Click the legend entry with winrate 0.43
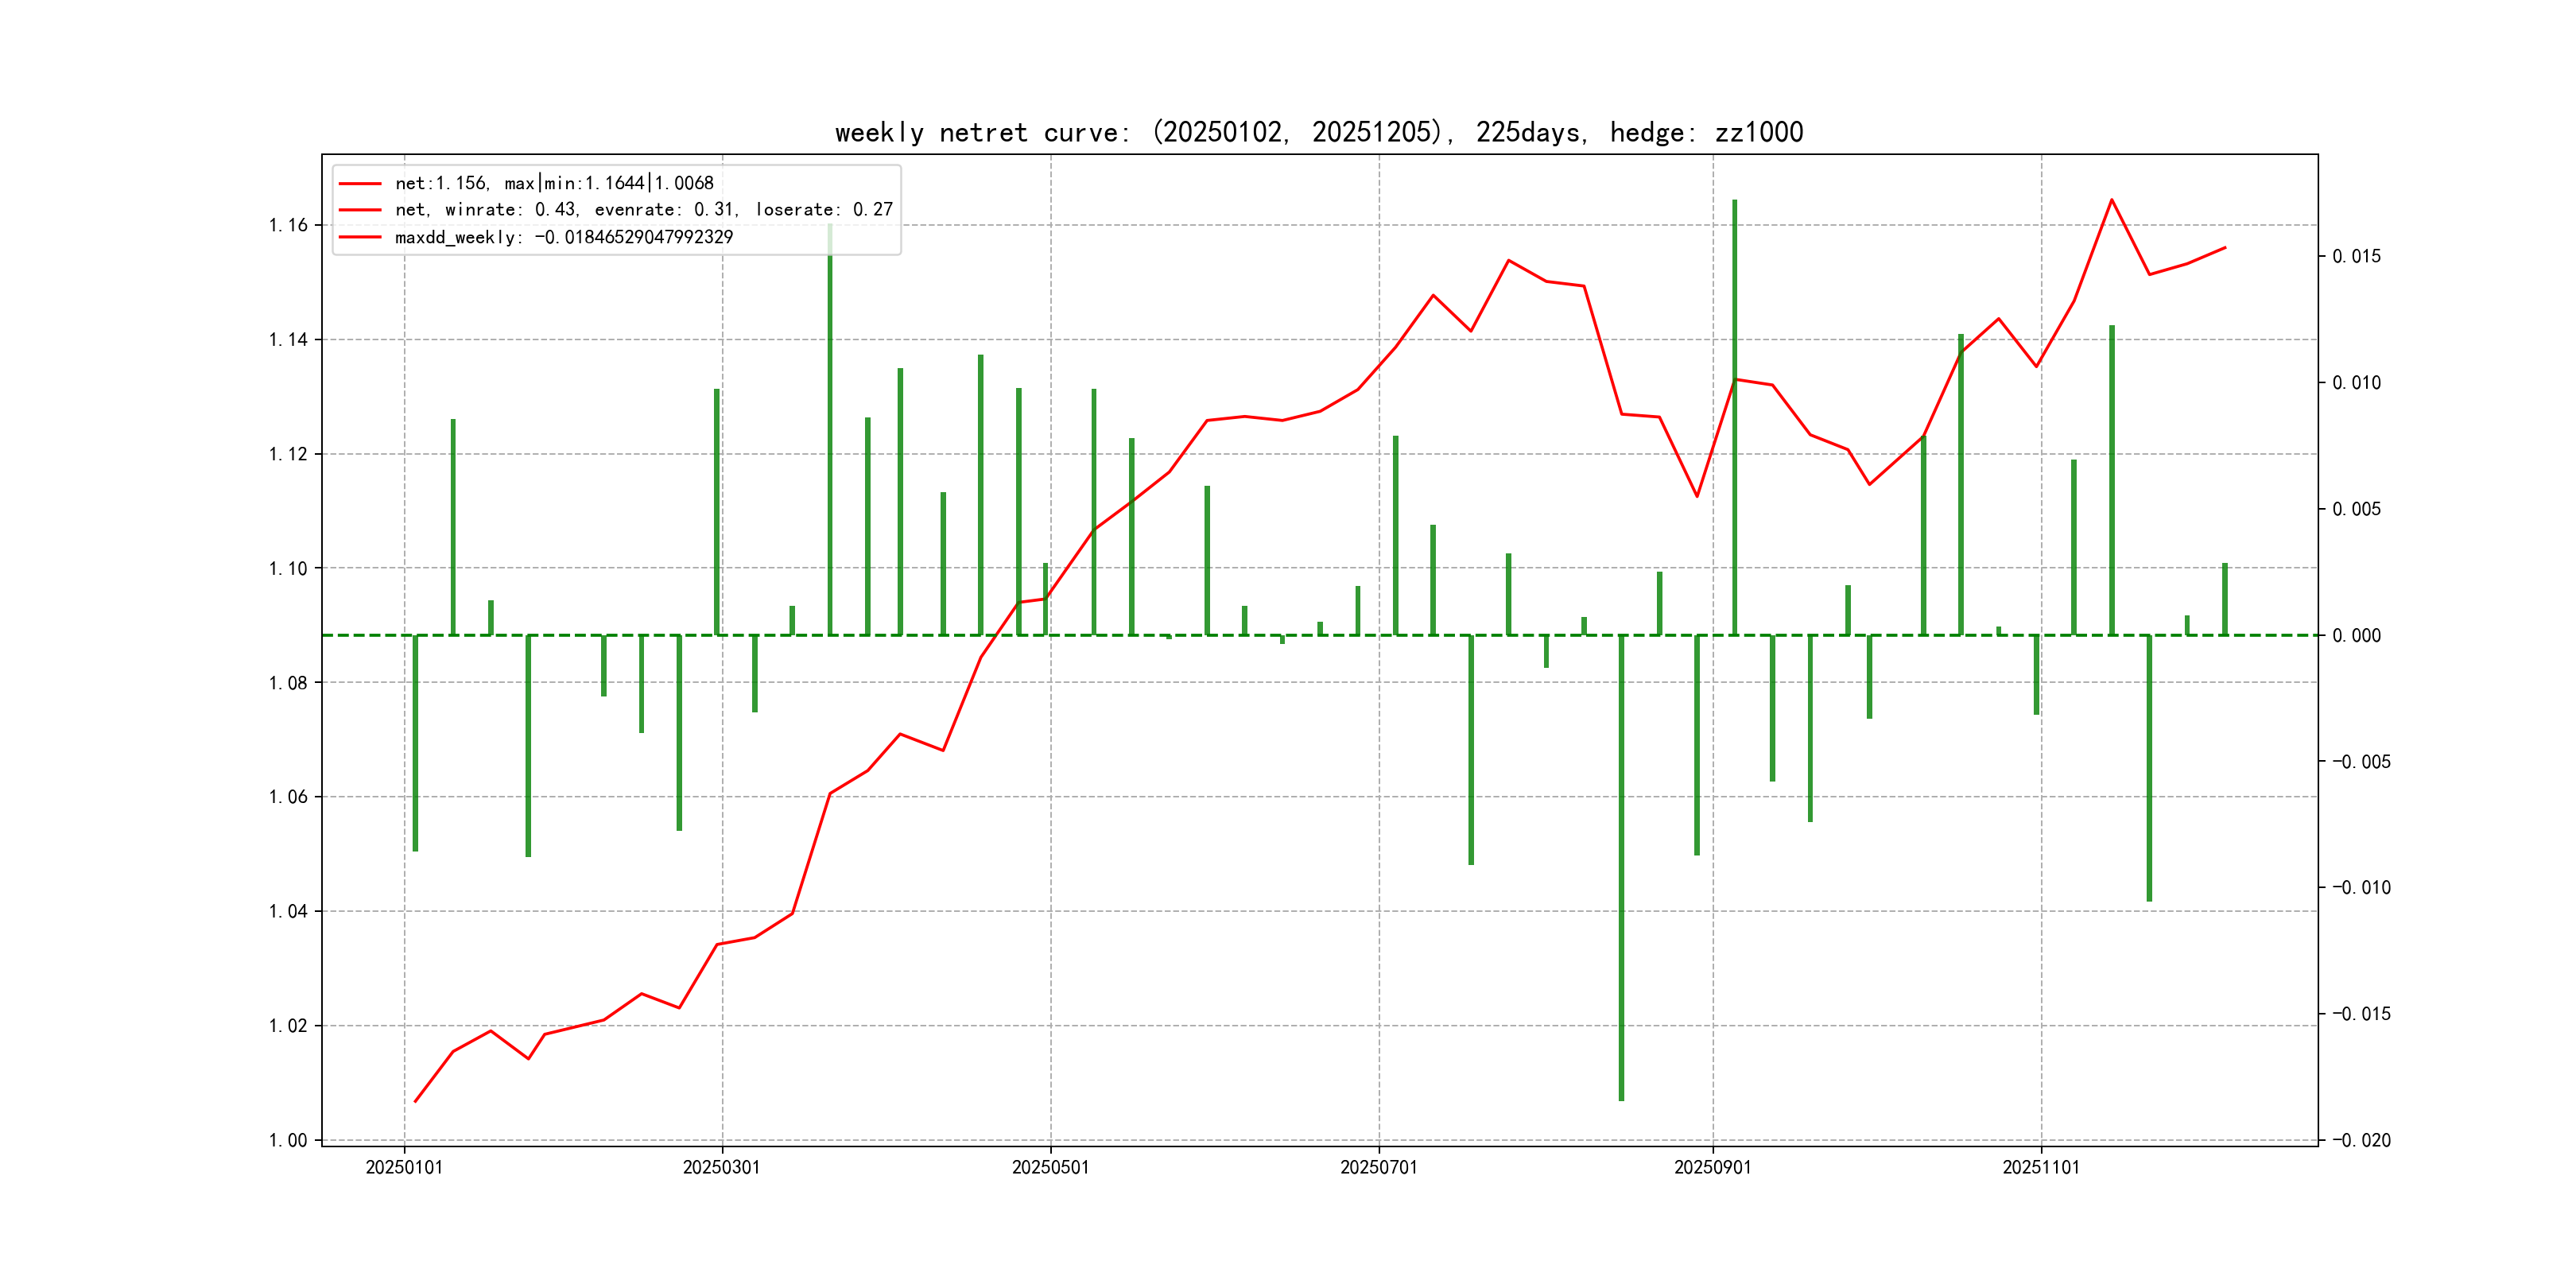 tap(643, 210)
